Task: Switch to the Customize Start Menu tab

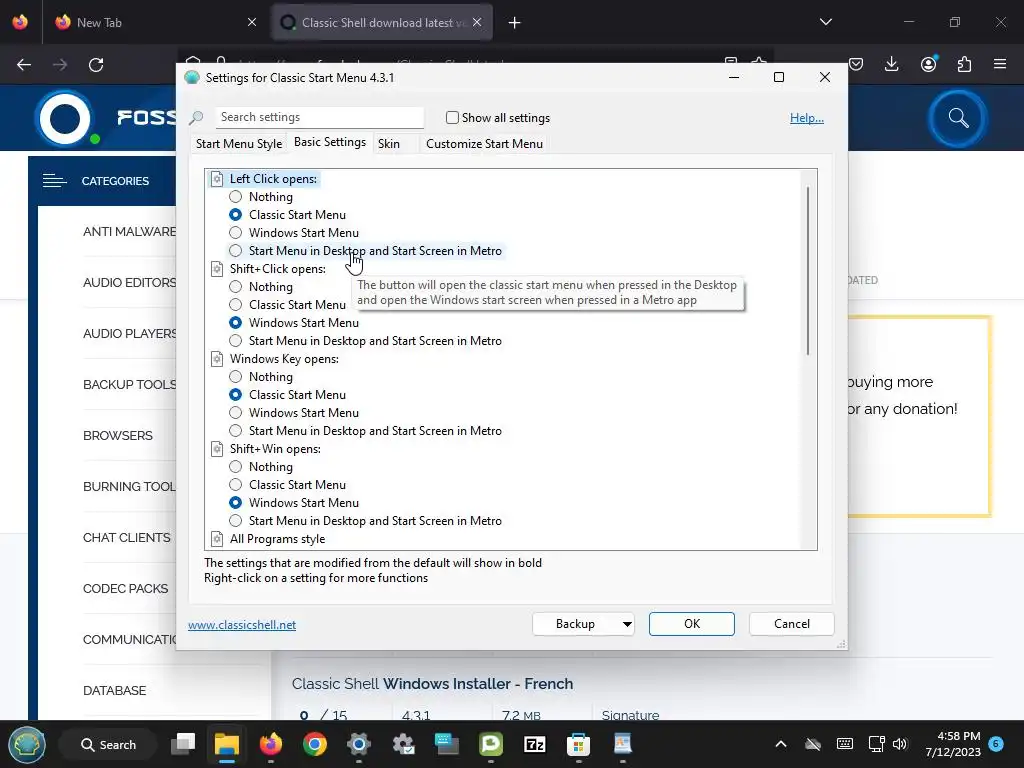Action: pos(485,144)
